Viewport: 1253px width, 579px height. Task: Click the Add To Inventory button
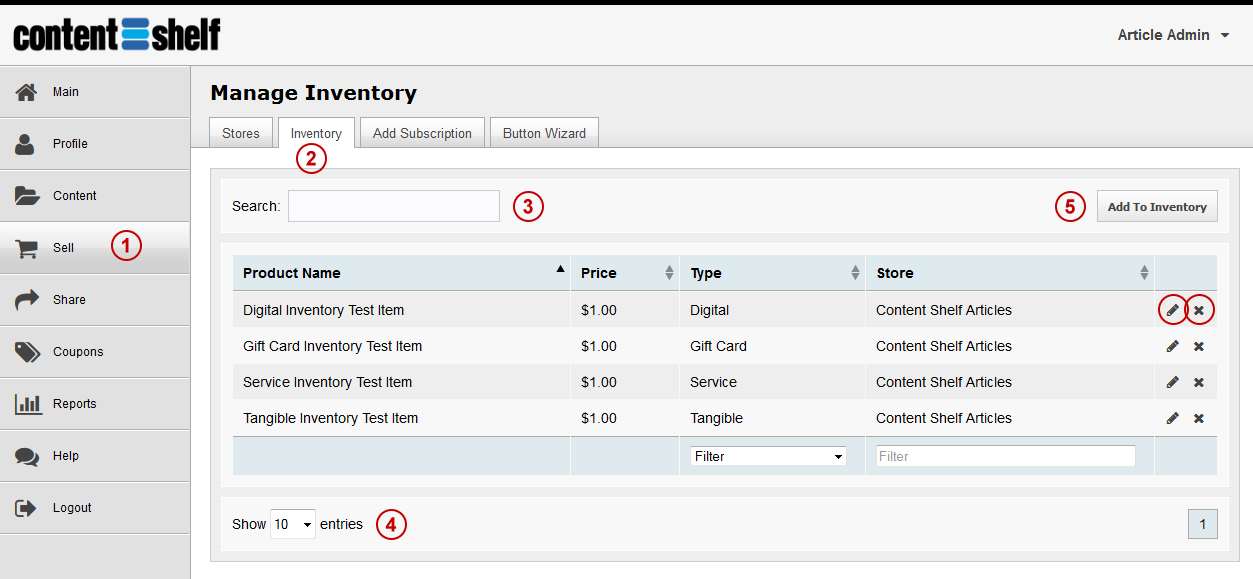pyautogui.click(x=1157, y=207)
